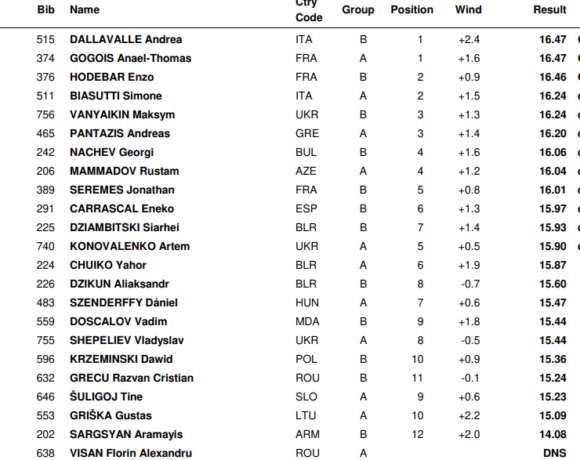Viewport: 580px width, 460px height.
Task: Click the Name column header
Action: pos(84,10)
